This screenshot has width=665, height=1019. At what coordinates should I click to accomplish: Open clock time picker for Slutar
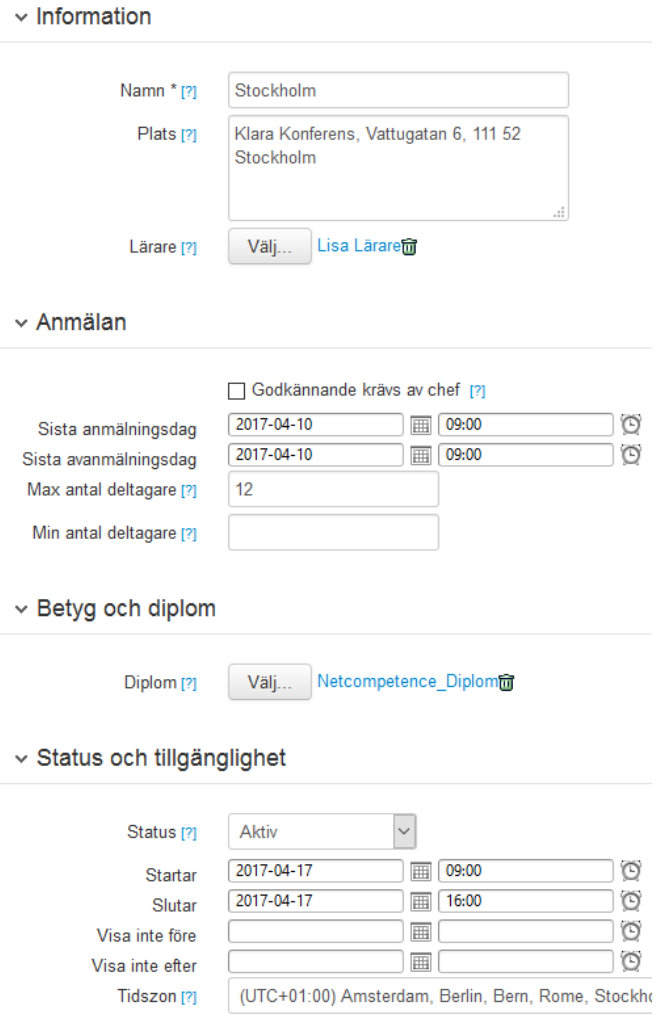click(631, 902)
